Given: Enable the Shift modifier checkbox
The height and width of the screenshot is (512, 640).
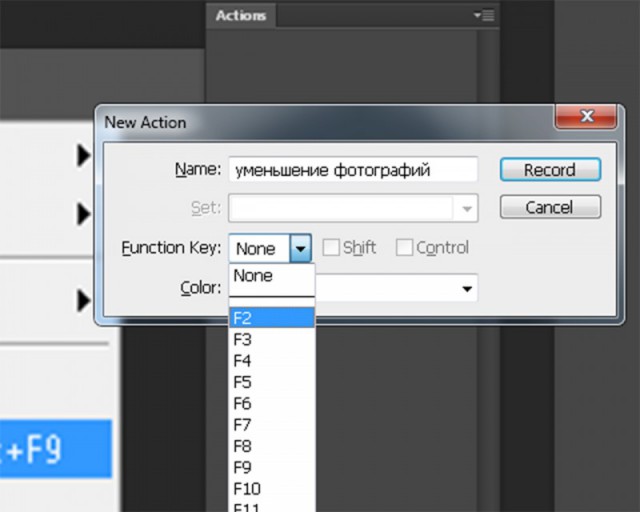Looking at the screenshot, I should [x=331, y=247].
